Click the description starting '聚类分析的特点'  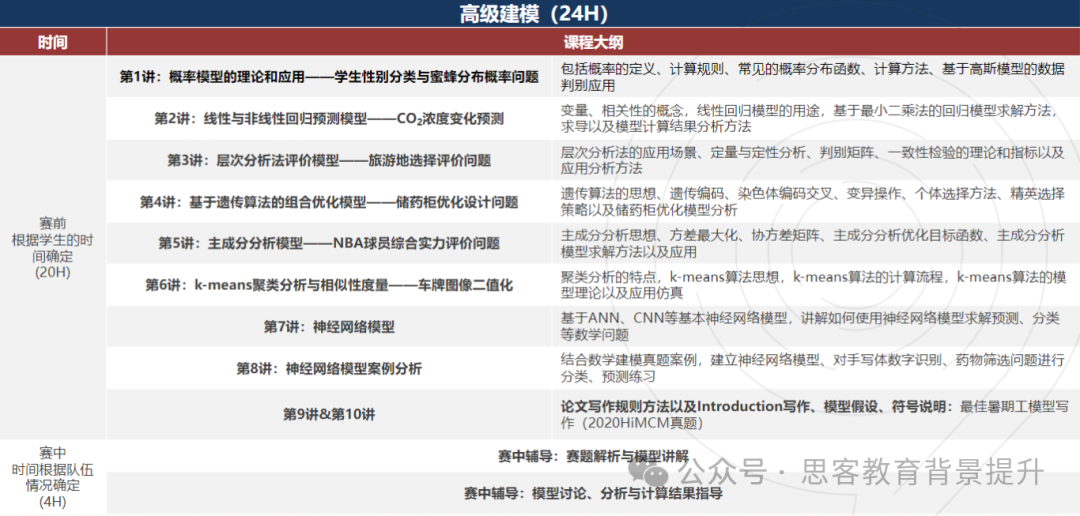click(813, 285)
